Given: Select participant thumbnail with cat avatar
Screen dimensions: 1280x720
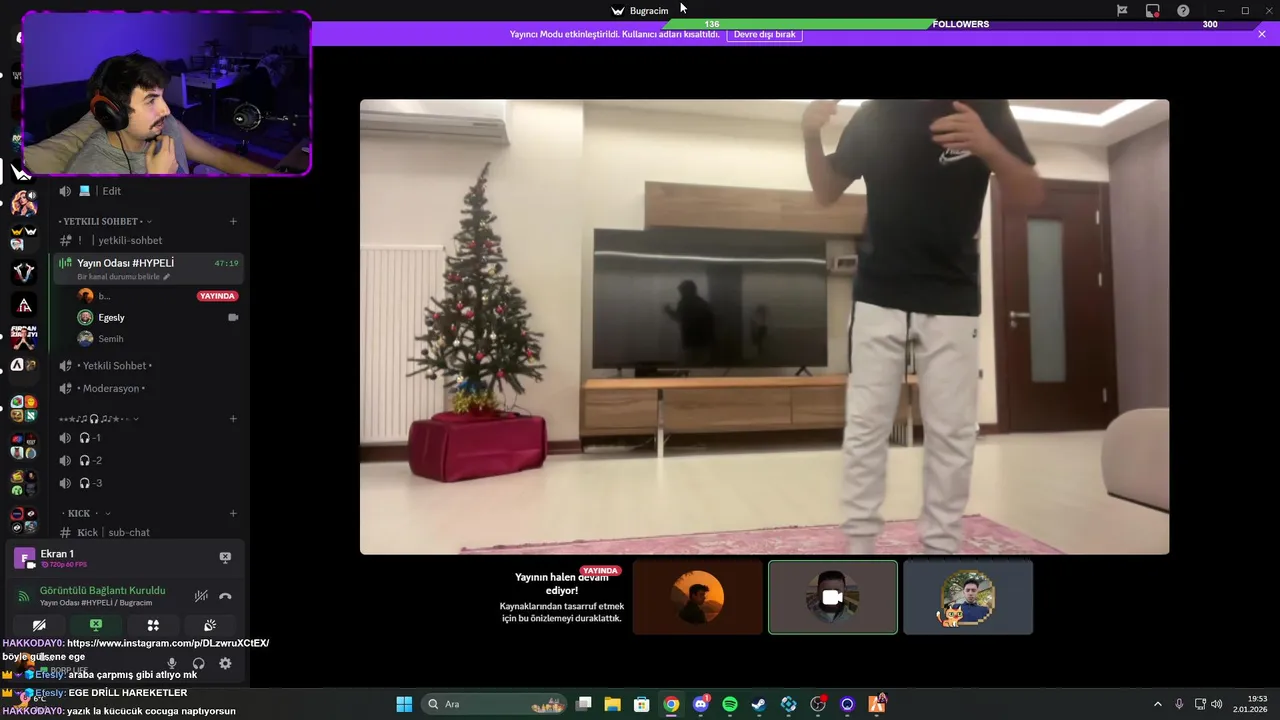Looking at the screenshot, I should (968, 597).
